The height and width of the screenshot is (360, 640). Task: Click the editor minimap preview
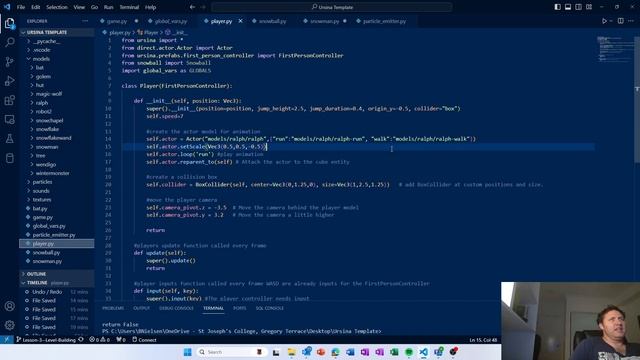[614, 49]
